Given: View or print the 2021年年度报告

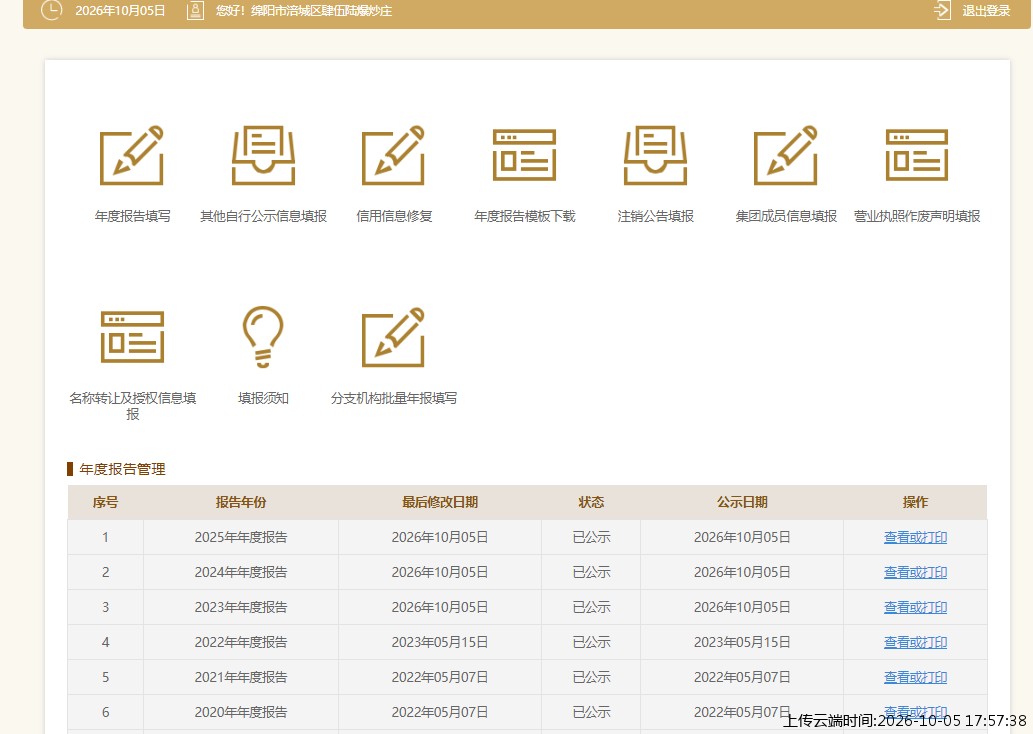Looking at the screenshot, I should (x=915, y=677).
